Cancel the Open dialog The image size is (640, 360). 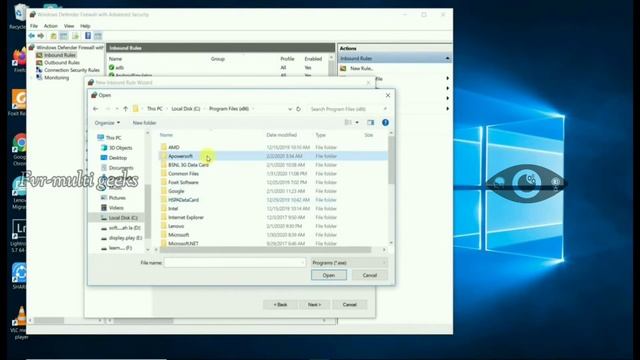point(369,275)
